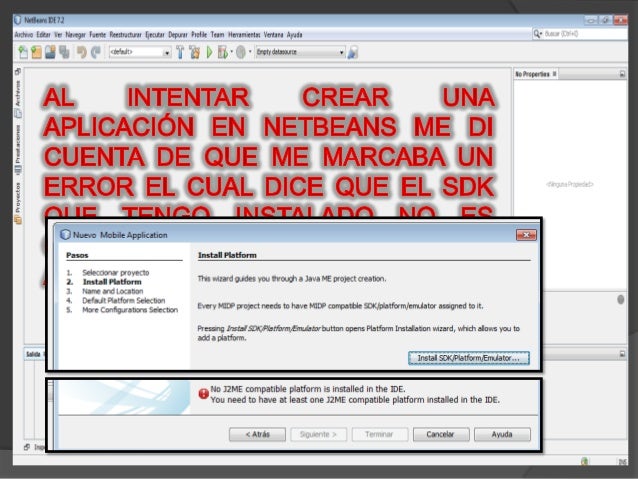Open the Empty datasource dropdown

[341, 52]
